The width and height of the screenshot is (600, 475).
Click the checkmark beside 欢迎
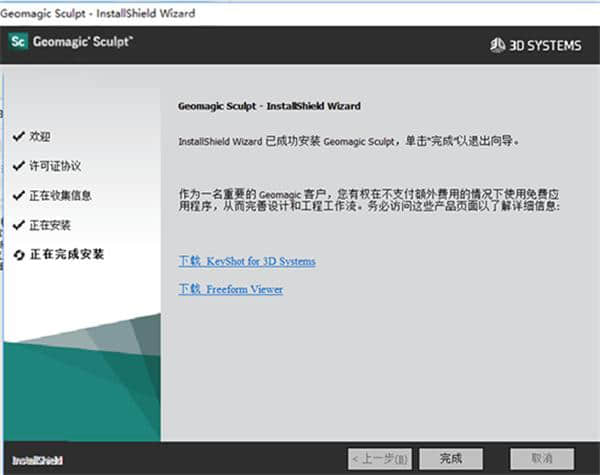(18, 135)
